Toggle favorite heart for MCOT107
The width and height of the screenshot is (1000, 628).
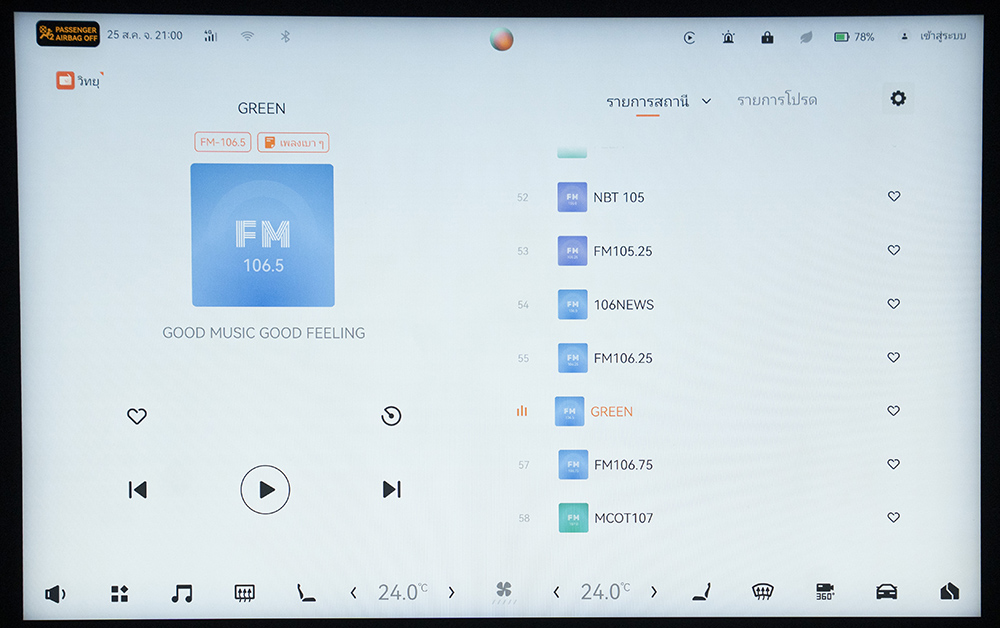point(894,517)
